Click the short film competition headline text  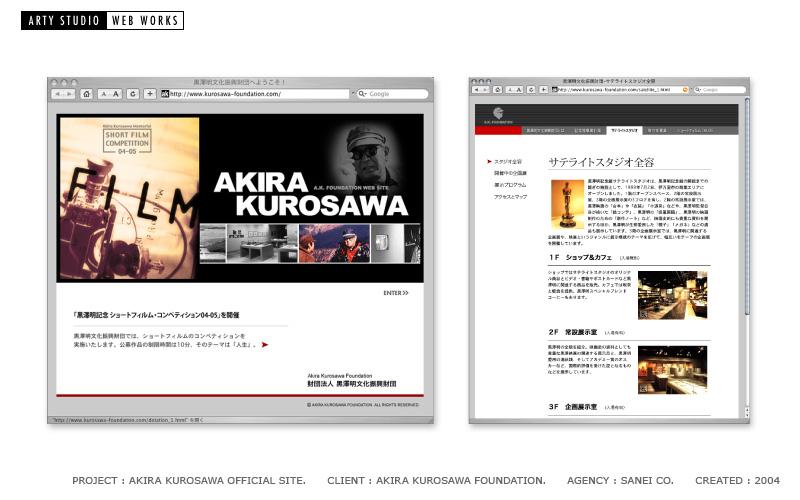(156, 315)
